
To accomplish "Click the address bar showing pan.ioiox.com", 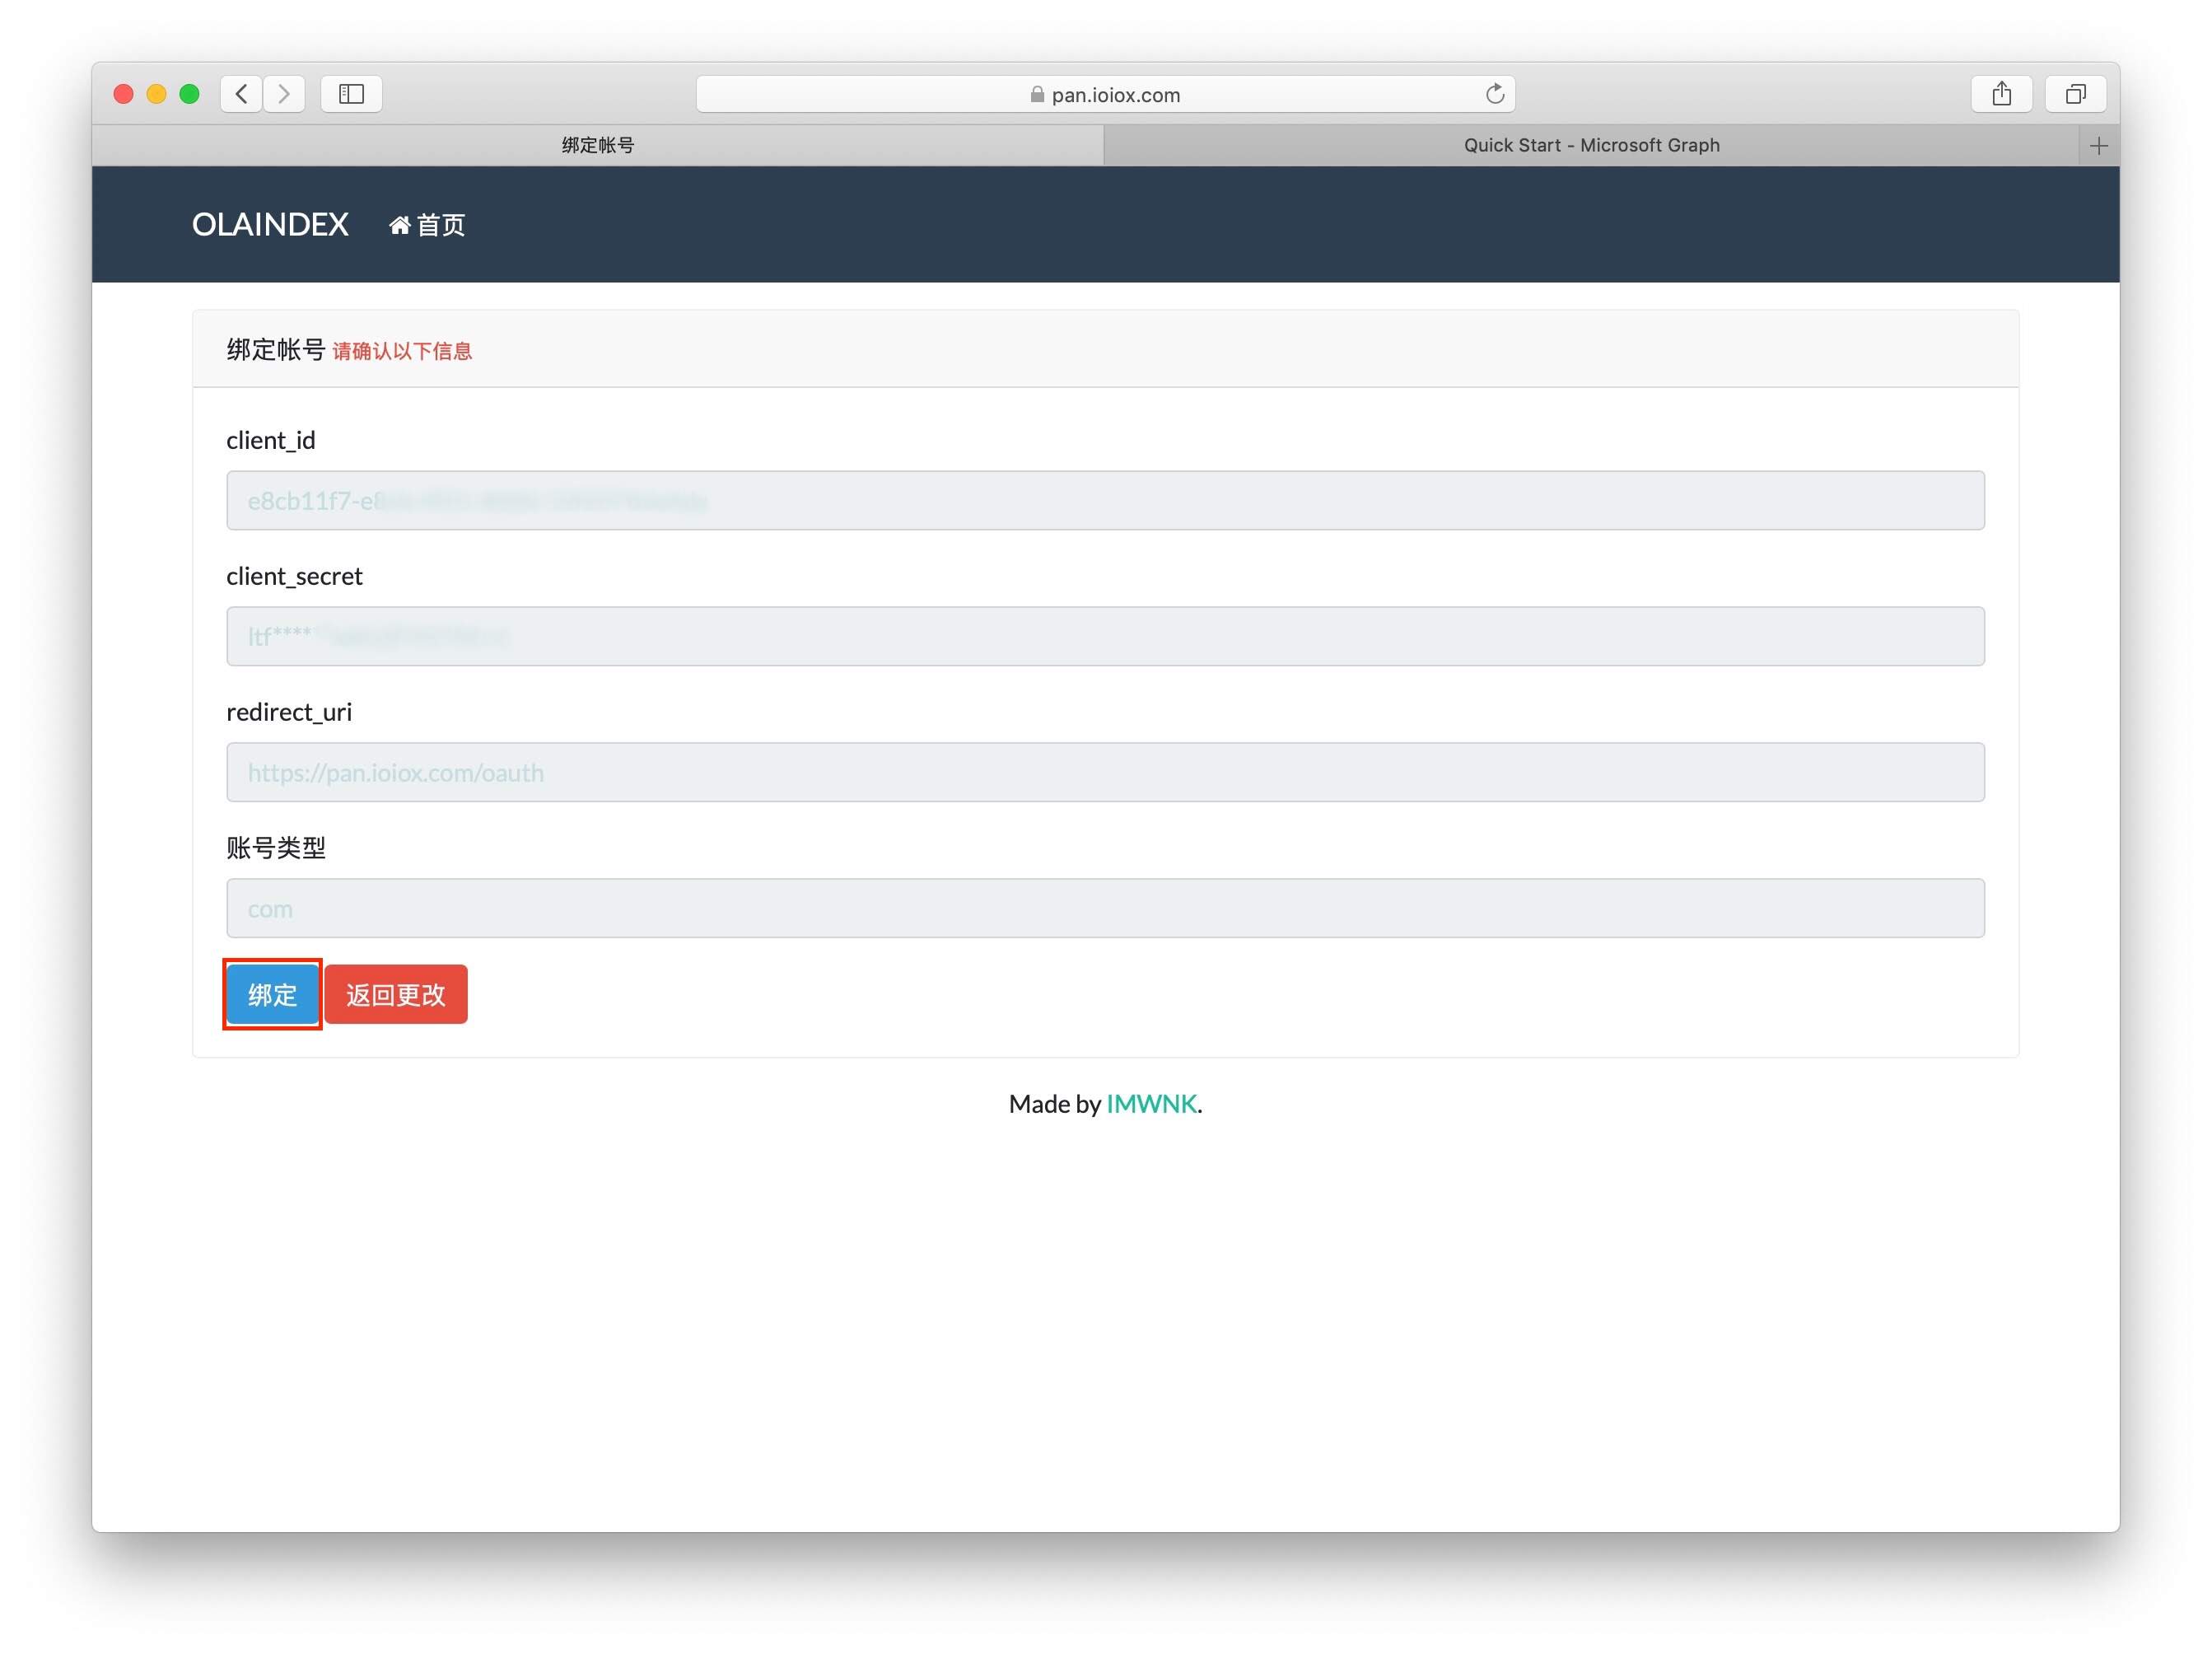I will click(x=1105, y=95).
